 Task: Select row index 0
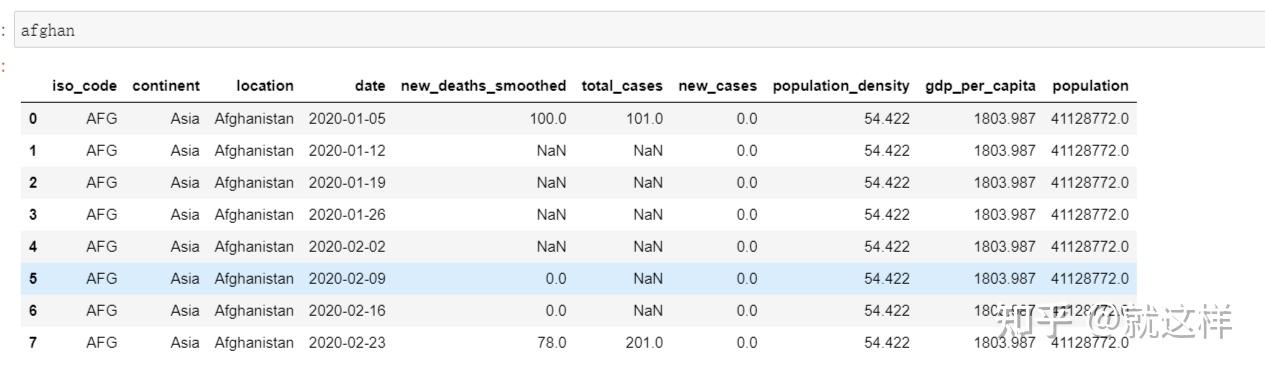[33, 119]
